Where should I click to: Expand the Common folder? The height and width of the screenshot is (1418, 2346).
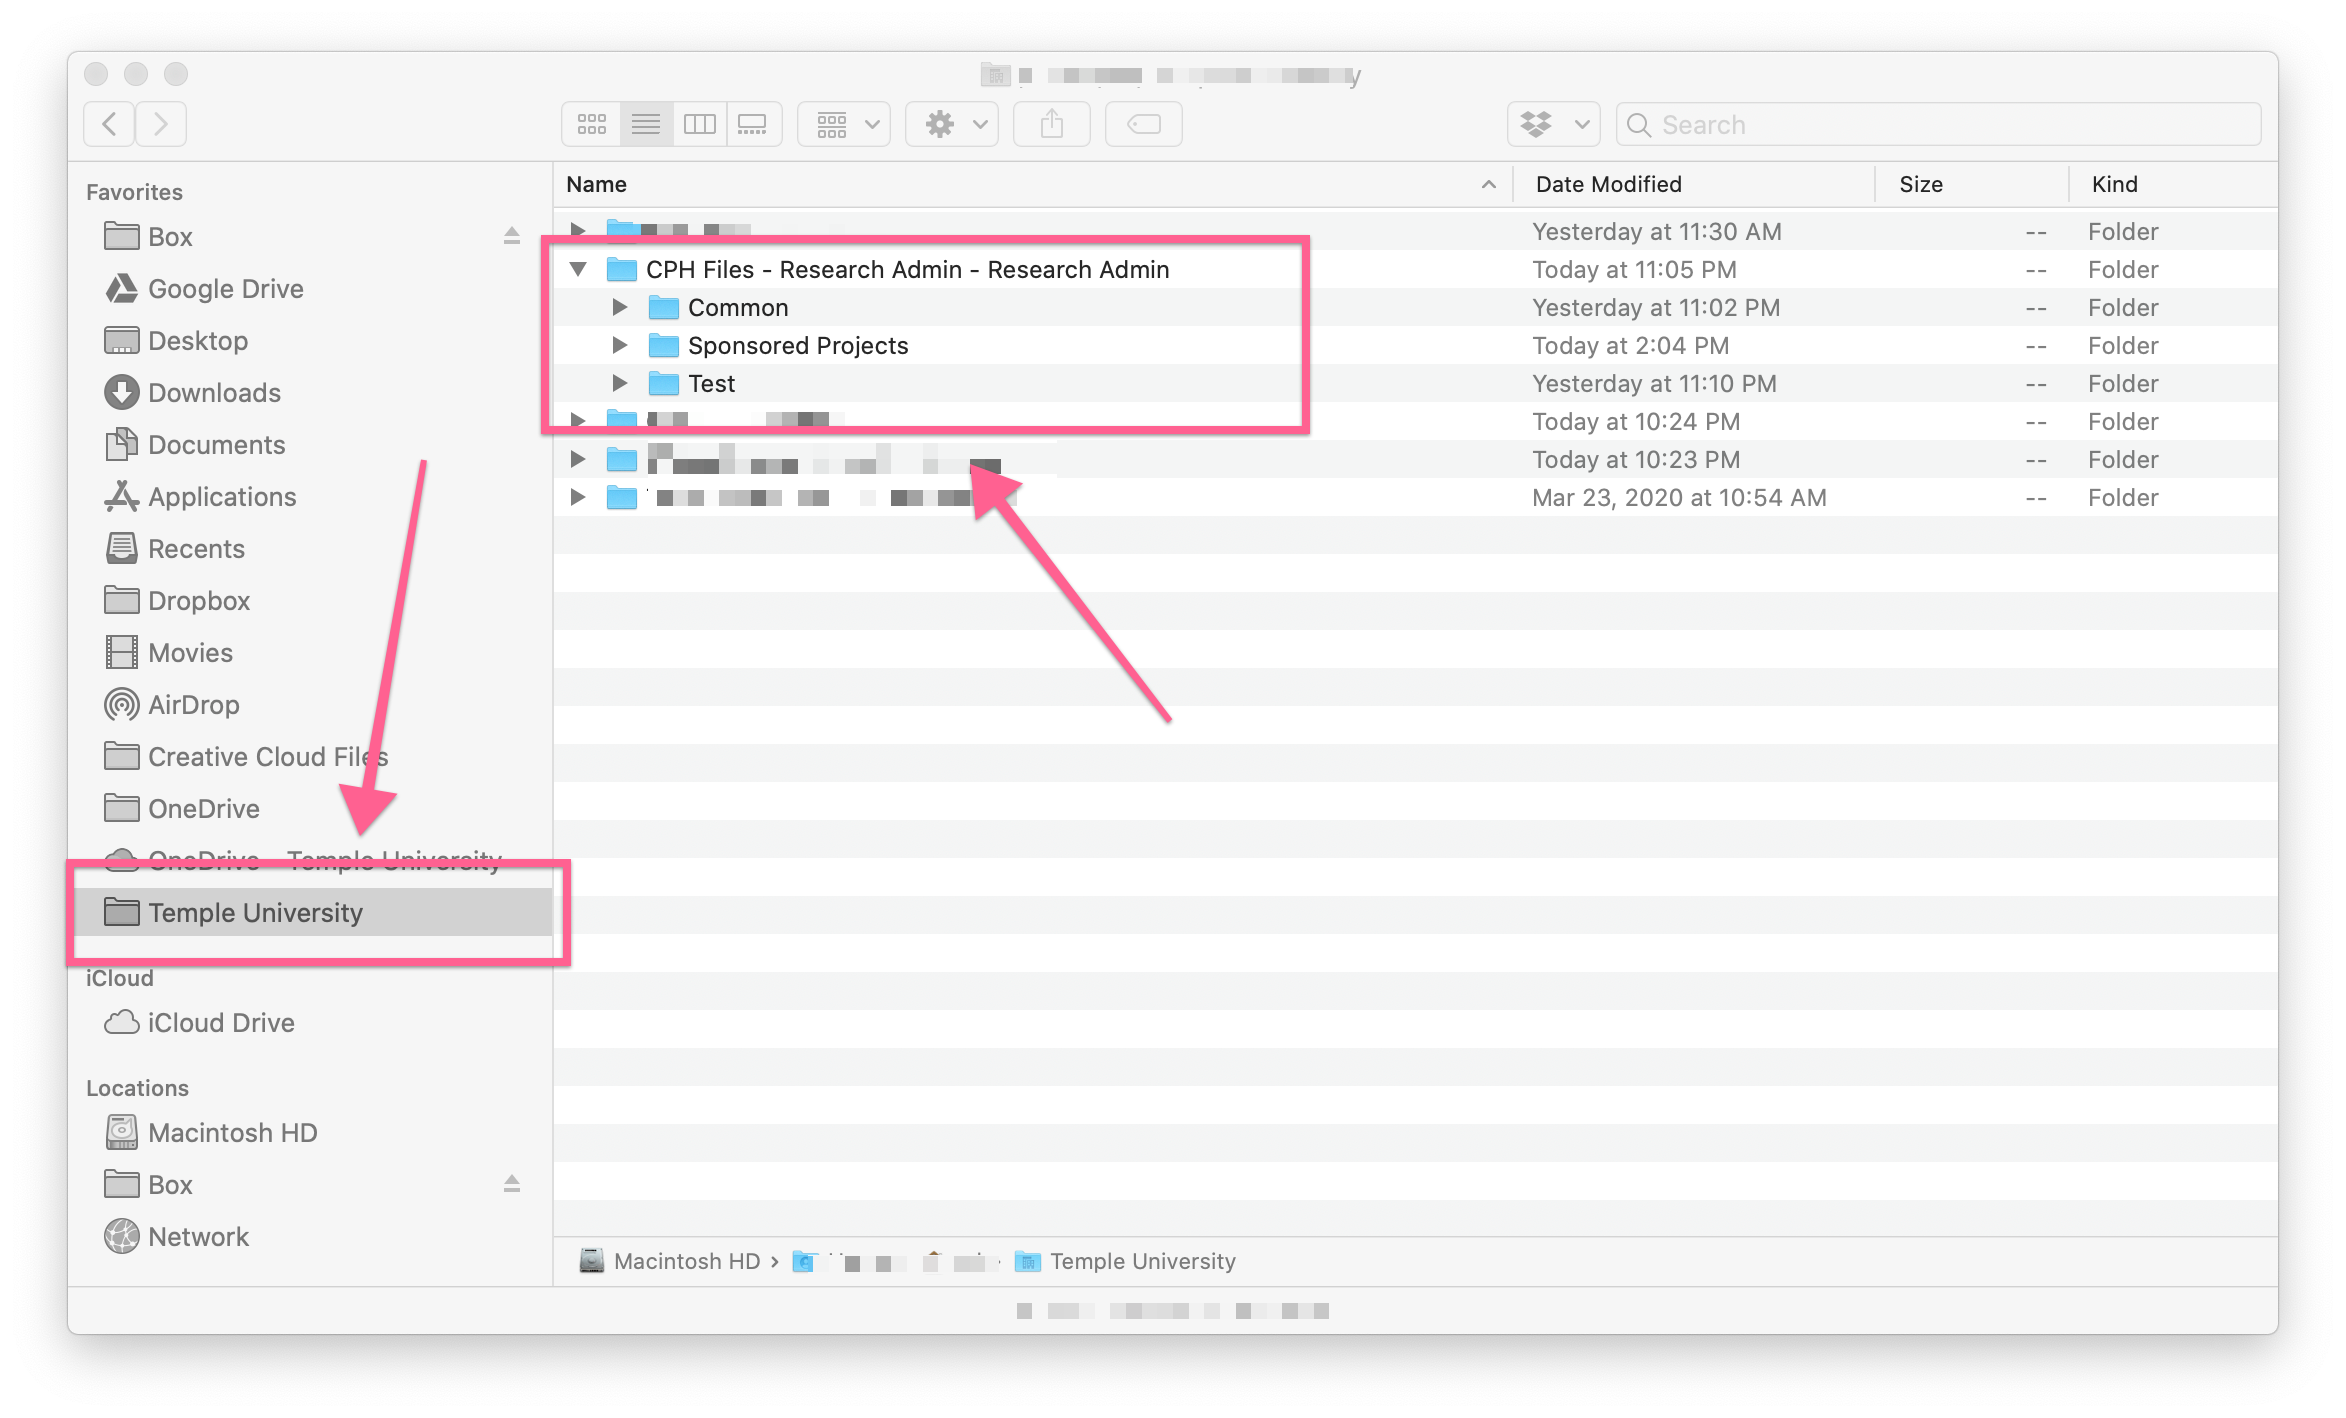(619, 307)
